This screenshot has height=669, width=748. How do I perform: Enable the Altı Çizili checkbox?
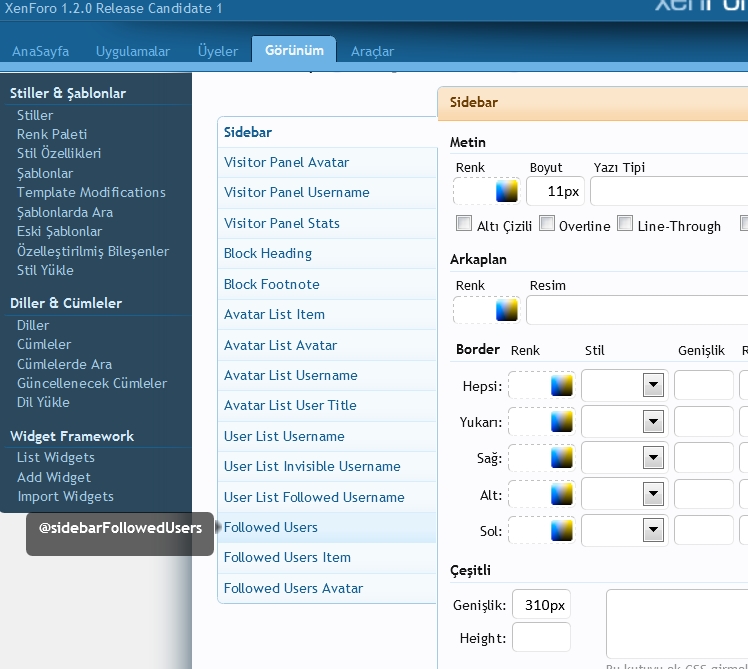click(x=464, y=224)
